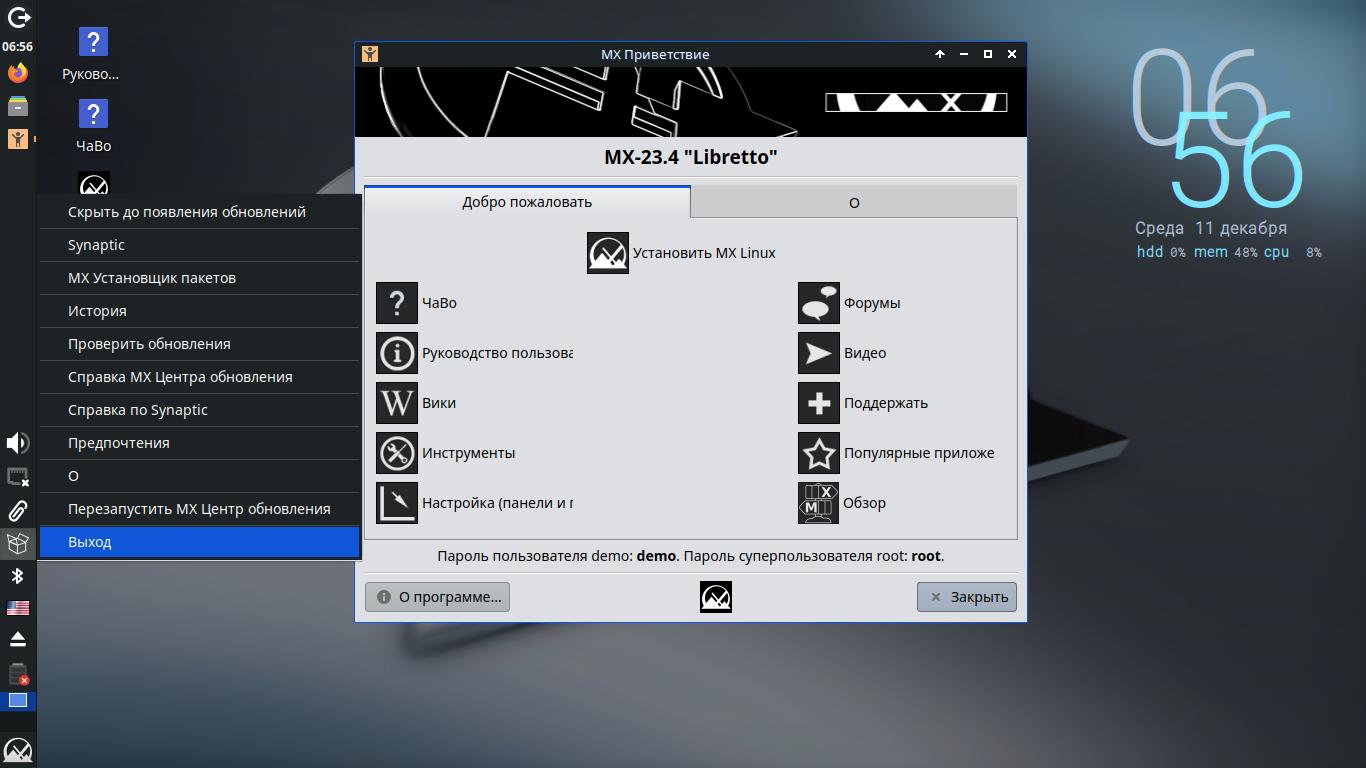Open the Install MX Linux icon
Image resolution: width=1366 pixels, height=768 pixels.
[607, 253]
